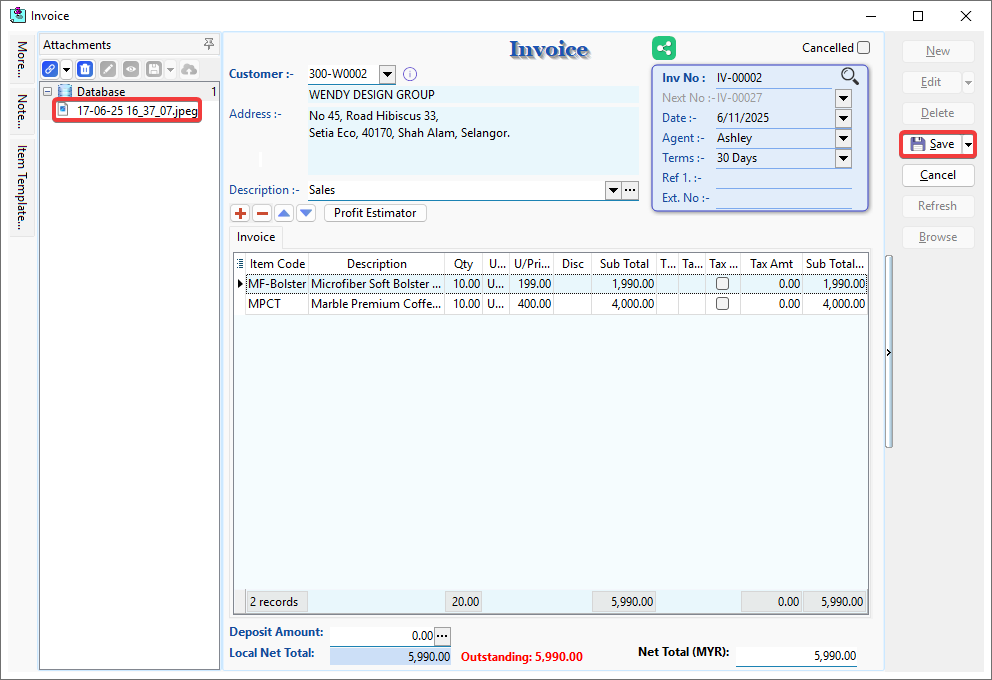Viewport: 992px width, 680px height.
Task: Click the Profit Estimator button
Action: click(375, 213)
